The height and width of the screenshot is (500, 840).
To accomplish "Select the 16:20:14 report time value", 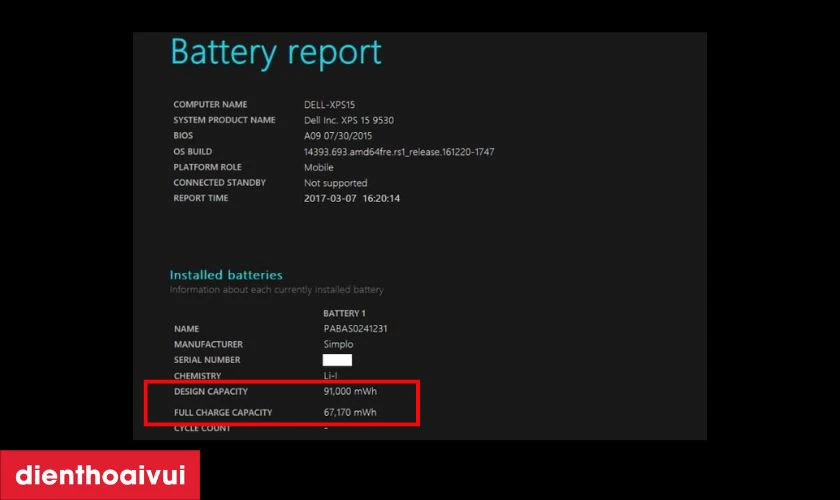I will [381, 198].
